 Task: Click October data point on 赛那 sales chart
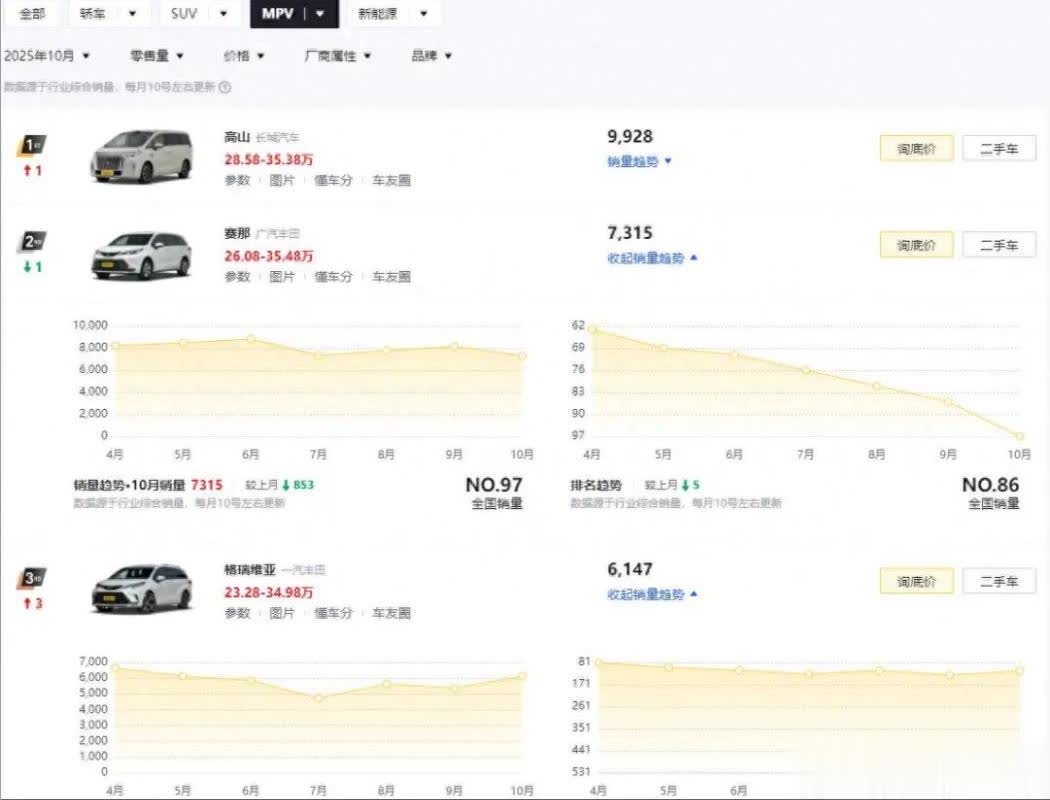click(x=522, y=356)
